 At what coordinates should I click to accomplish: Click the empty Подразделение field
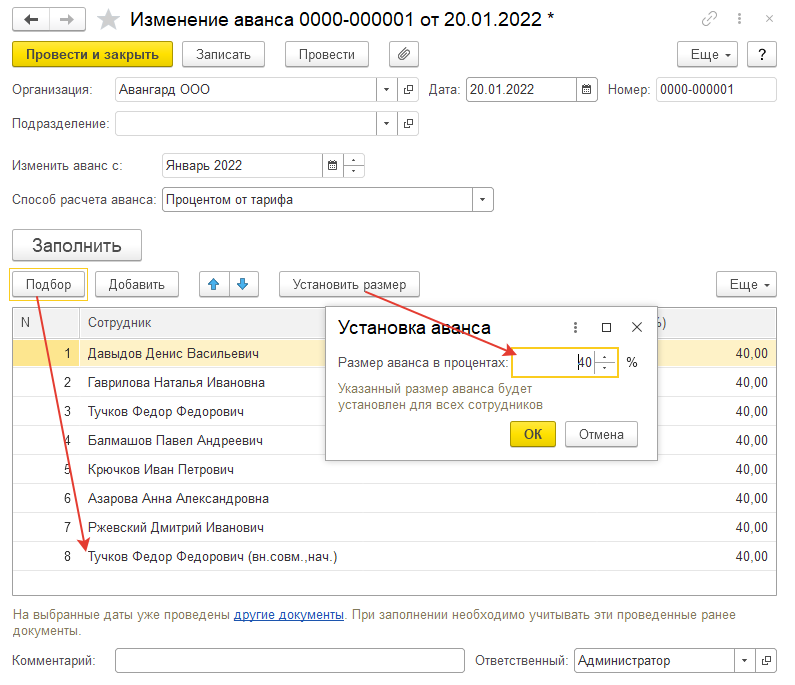coord(246,124)
